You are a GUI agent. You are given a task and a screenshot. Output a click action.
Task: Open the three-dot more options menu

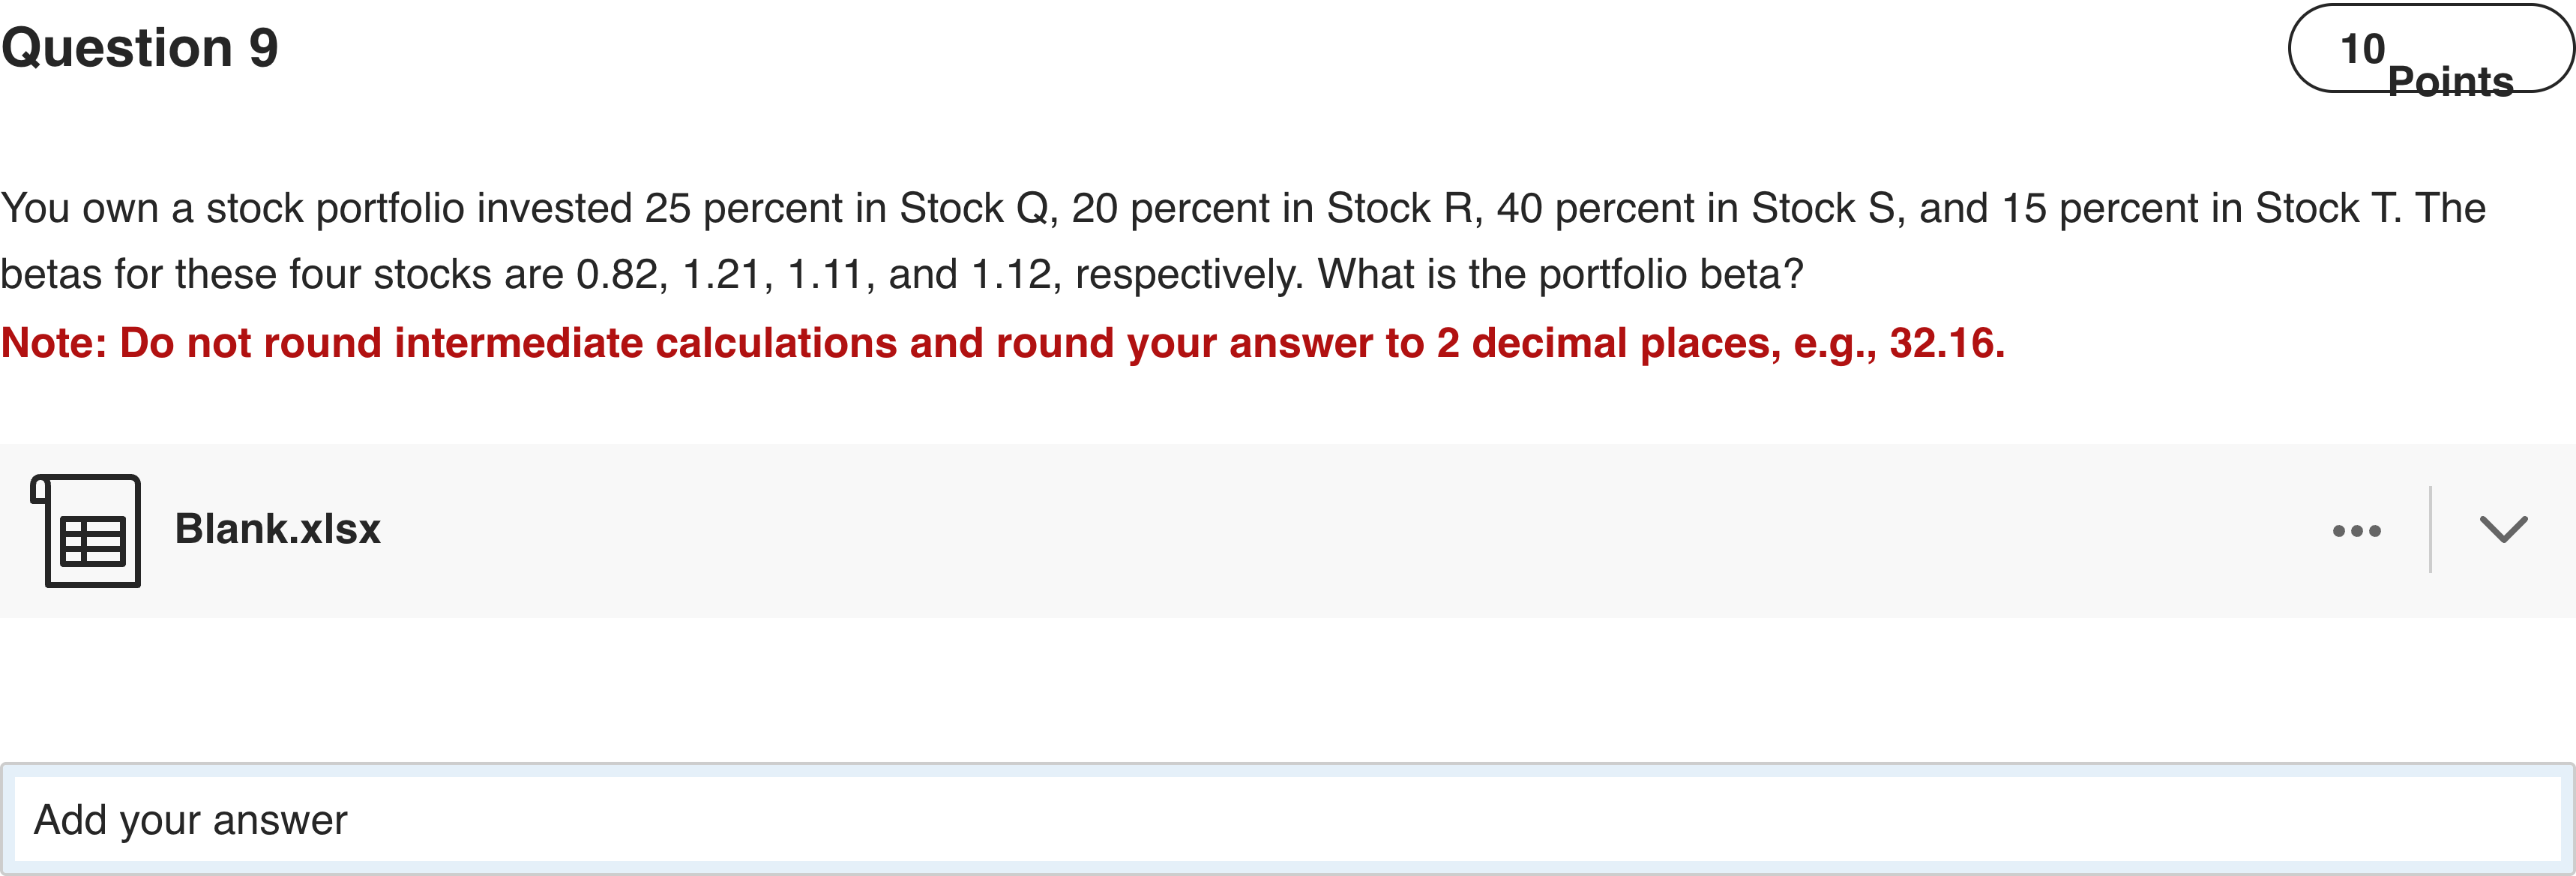pyautogui.click(x=2356, y=530)
